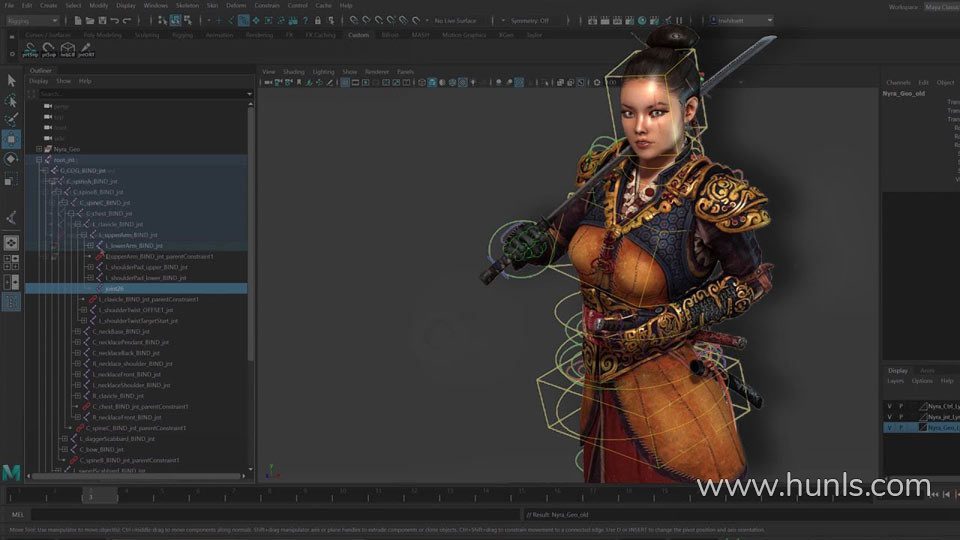Open the Deform menu

point(236,6)
